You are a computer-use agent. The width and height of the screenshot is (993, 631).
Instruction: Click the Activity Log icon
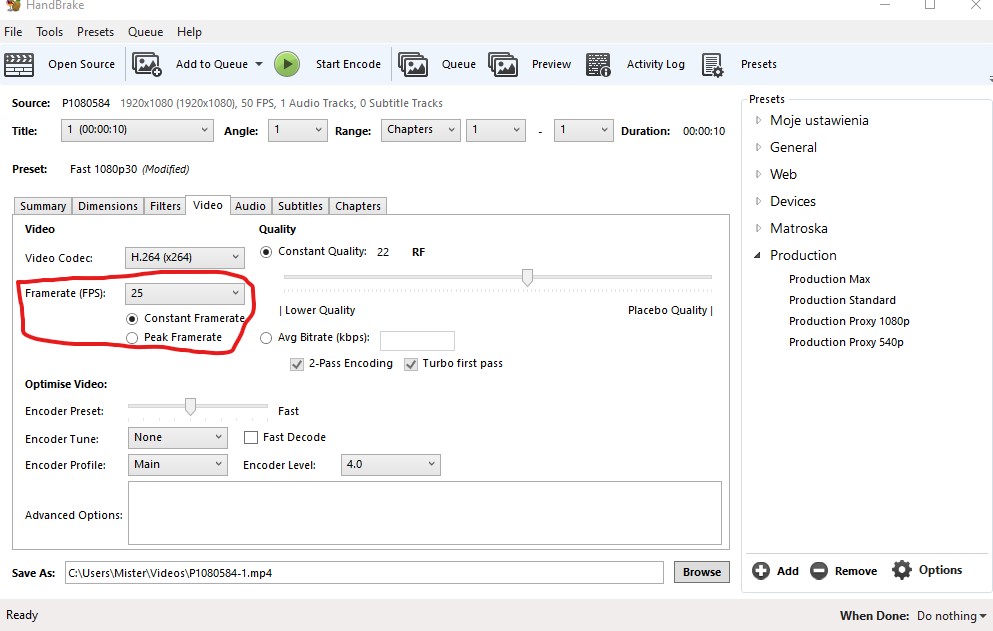coord(598,65)
